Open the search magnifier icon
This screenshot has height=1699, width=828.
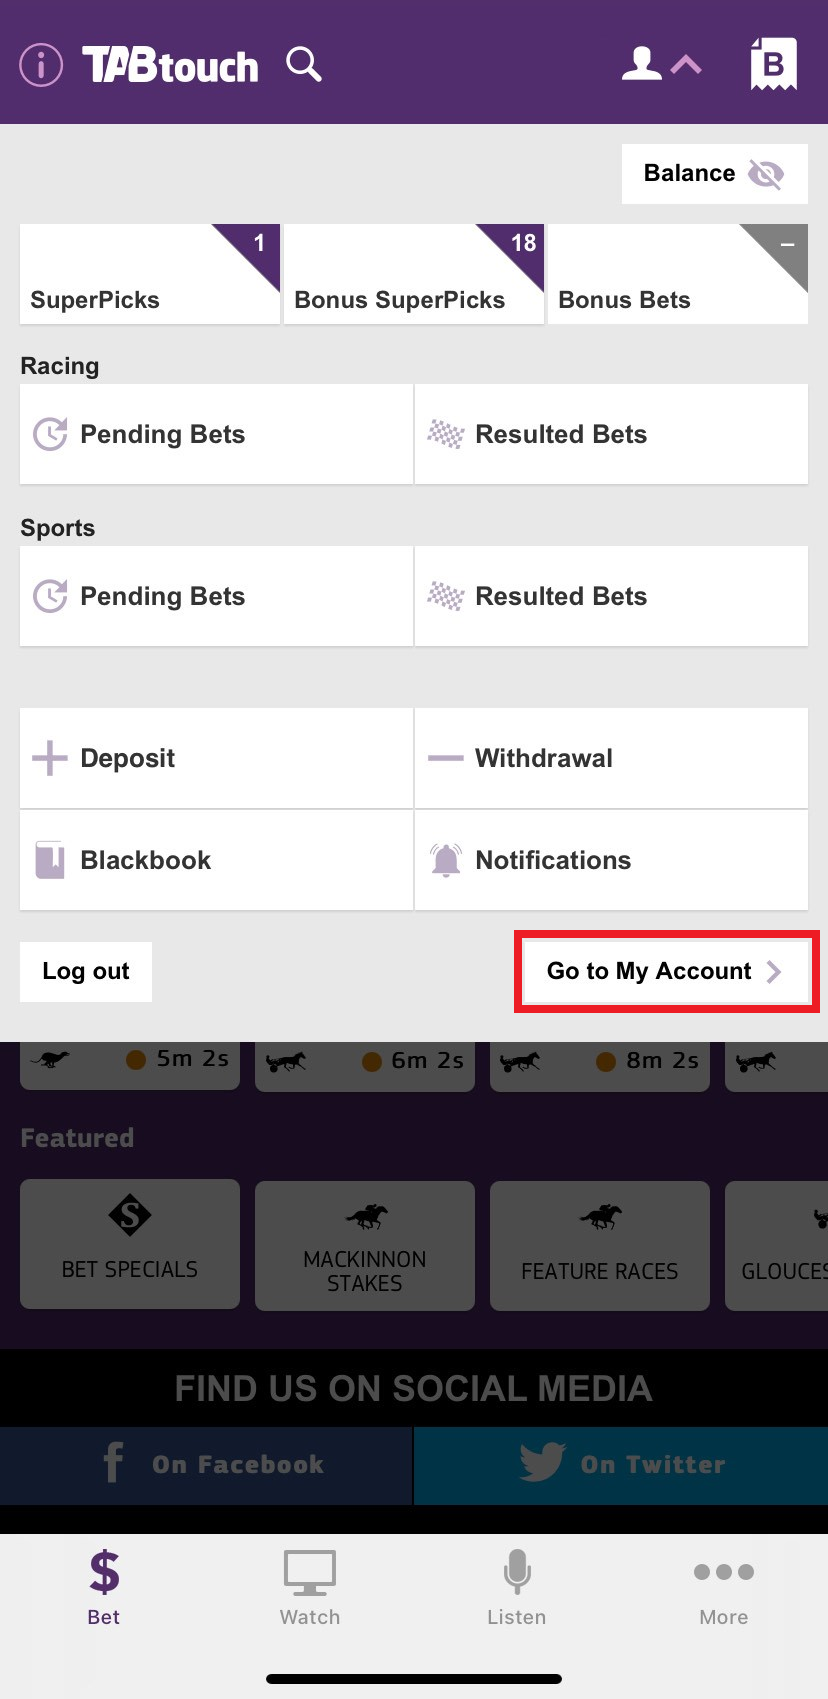(x=303, y=63)
